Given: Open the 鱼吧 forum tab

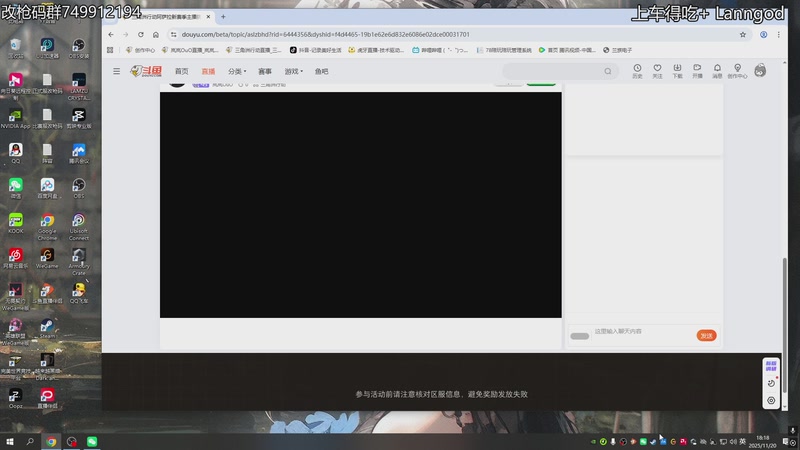Looking at the screenshot, I should pyautogui.click(x=321, y=71).
